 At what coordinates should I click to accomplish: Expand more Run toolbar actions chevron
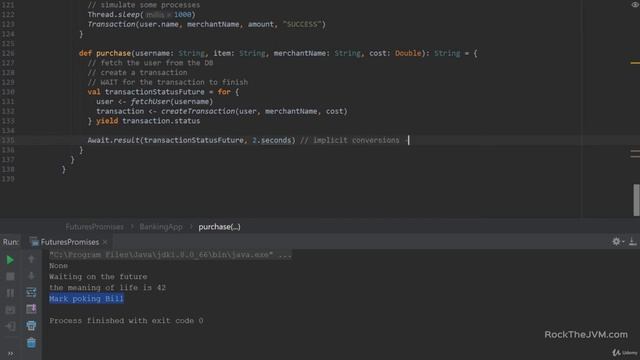click(x=10, y=353)
